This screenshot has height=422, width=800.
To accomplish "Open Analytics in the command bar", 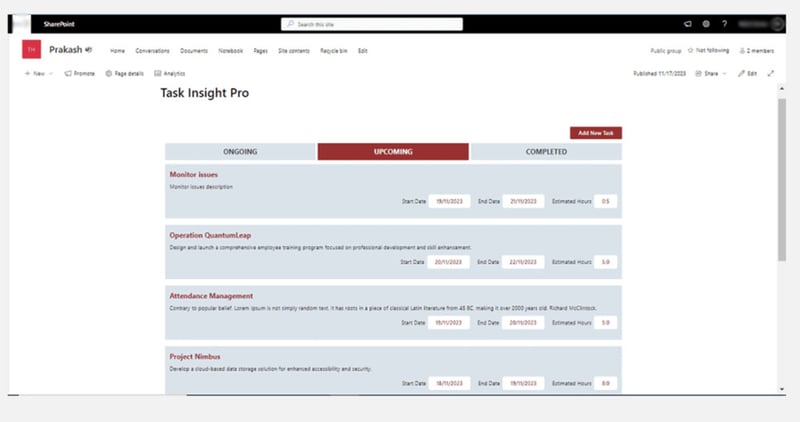I will pos(168,73).
